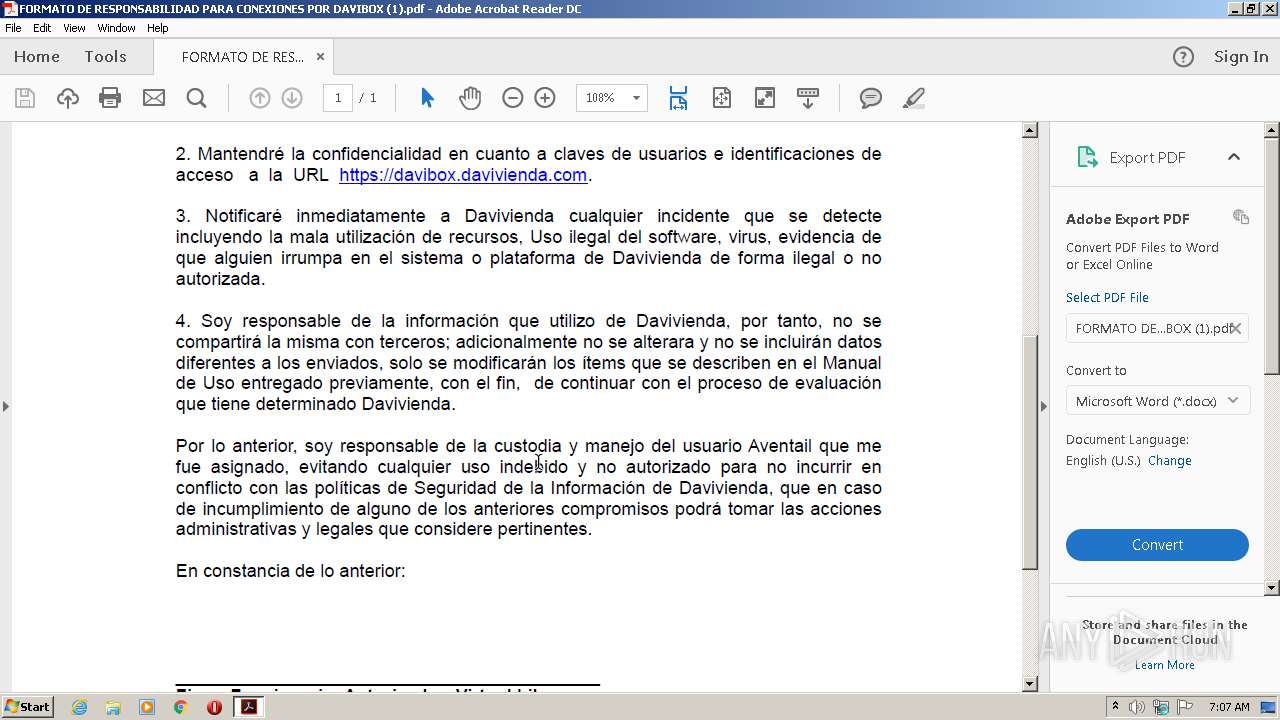Viewport: 1280px width, 720px height.
Task: Click the page number input field
Action: pyautogui.click(x=338, y=98)
